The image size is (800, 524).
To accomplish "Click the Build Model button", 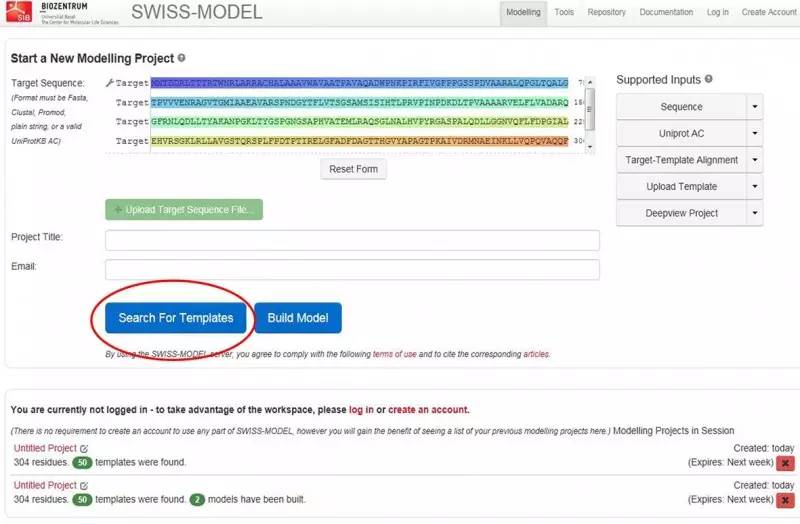I will pyautogui.click(x=298, y=318).
